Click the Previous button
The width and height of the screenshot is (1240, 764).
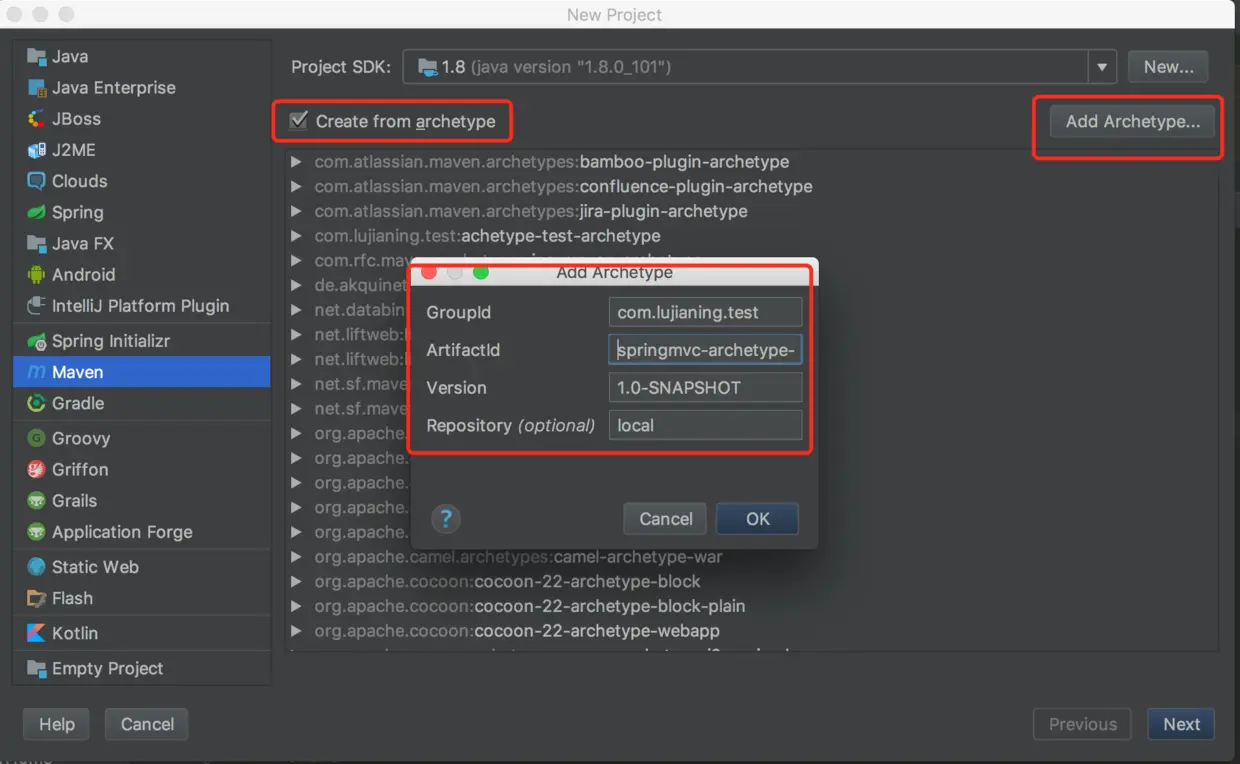pos(1082,725)
